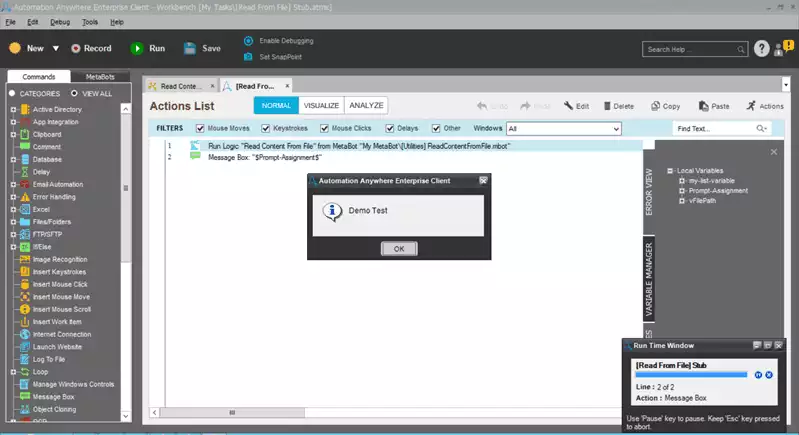Toggle the Keystrokes filter checkbox
Screen dimensions: 799x435
265,128
